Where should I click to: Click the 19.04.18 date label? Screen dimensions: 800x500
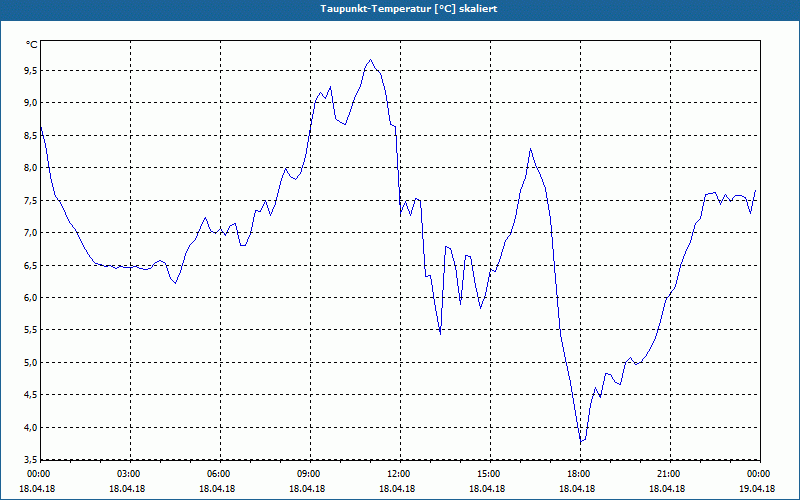[x=757, y=488]
